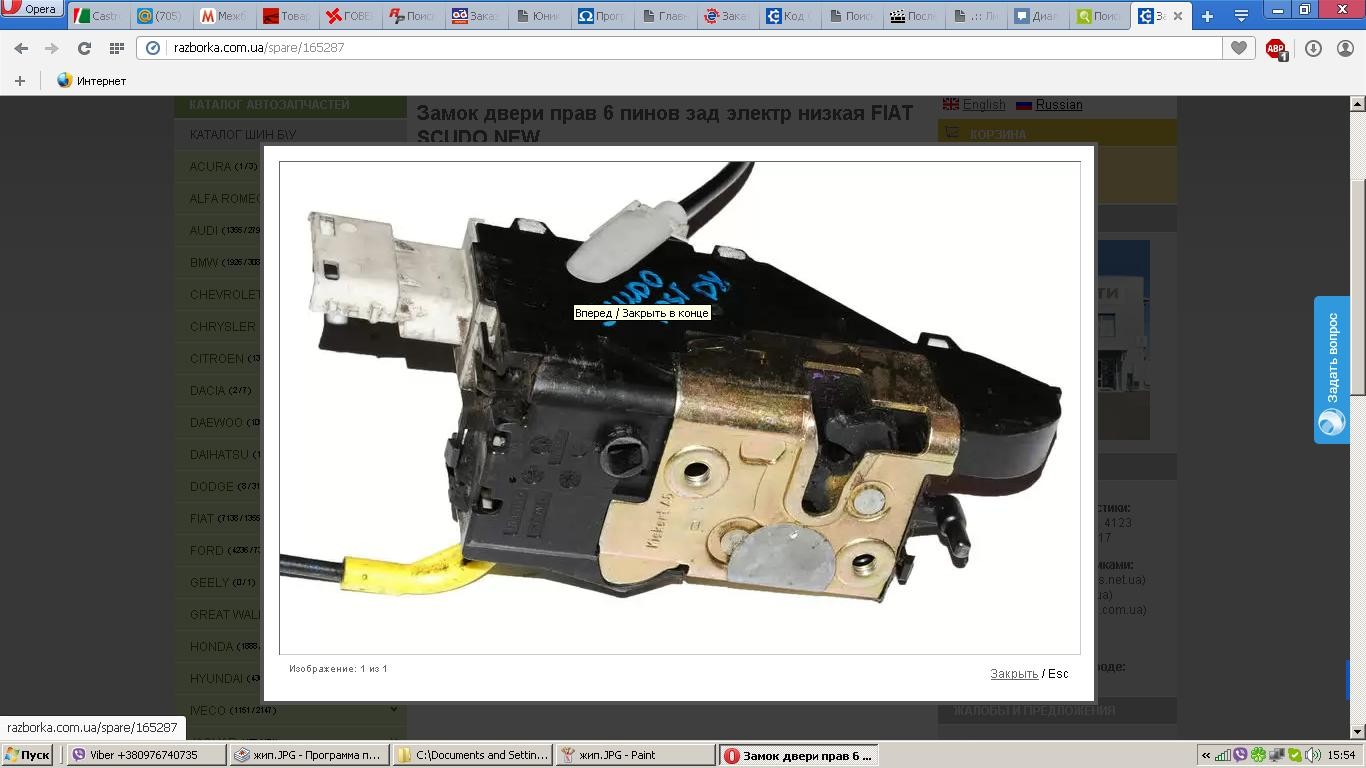Screen dimensions: 1366x768
Task: Open the Speed Dial grid icon
Action: pos(116,48)
